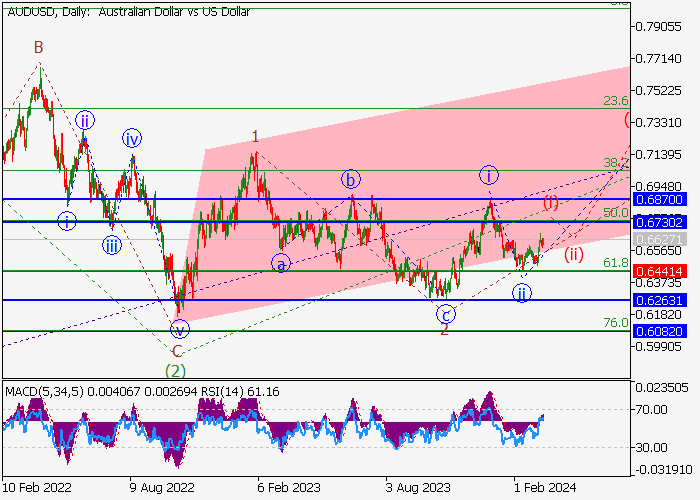Image resolution: width=700 pixels, height=500 pixels.
Task: Select the 61.8 Fibonacci level label
Action: click(616, 262)
